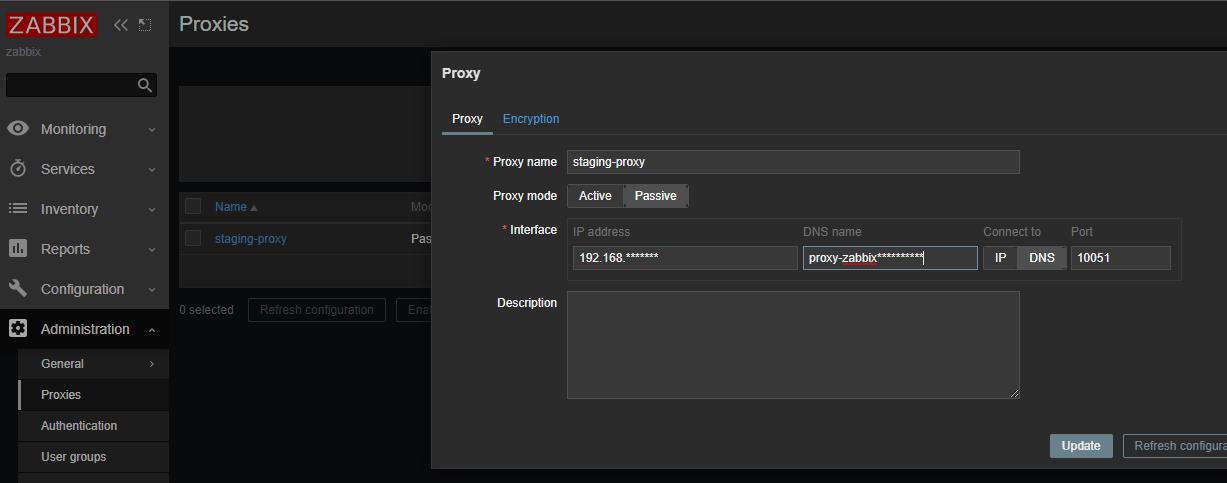Click Refresh configuration in the dialog

(x=1175, y=446)
